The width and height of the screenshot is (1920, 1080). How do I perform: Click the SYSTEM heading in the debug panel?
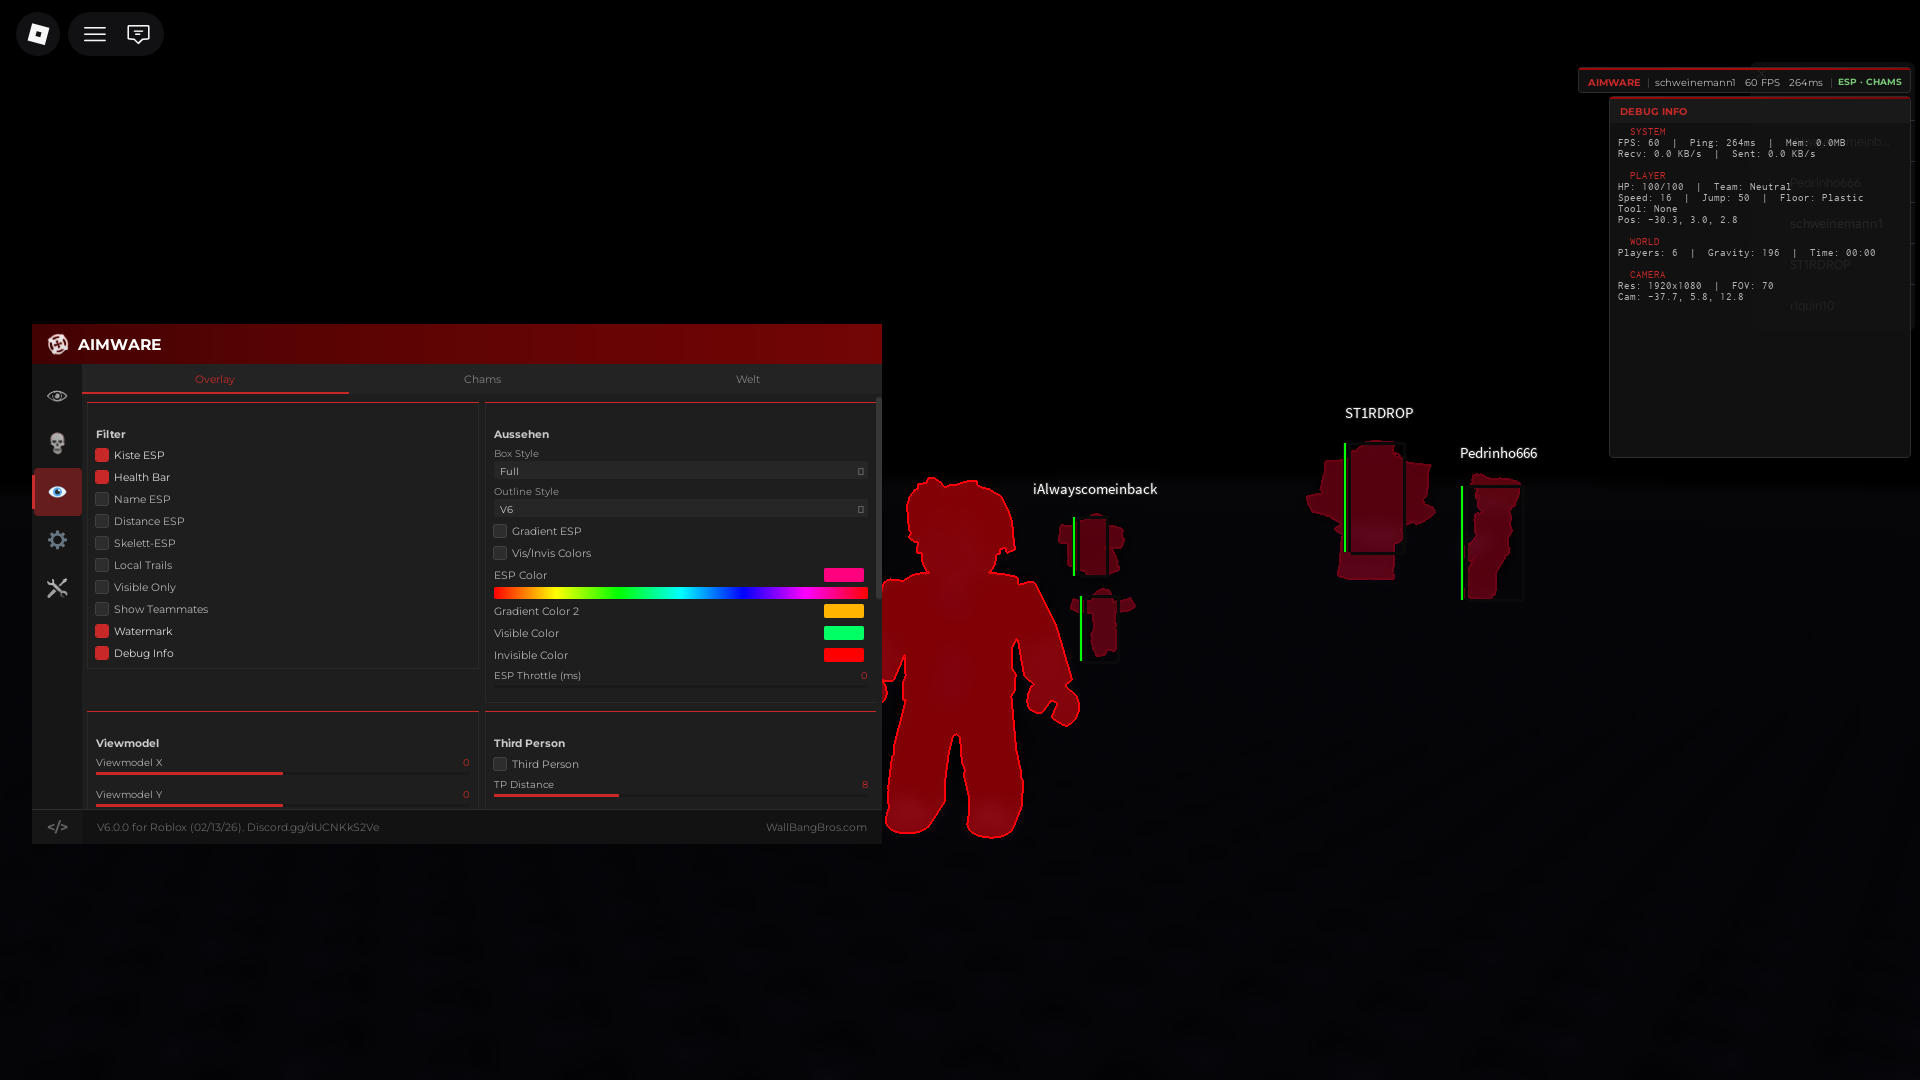tap(1648, 132)
